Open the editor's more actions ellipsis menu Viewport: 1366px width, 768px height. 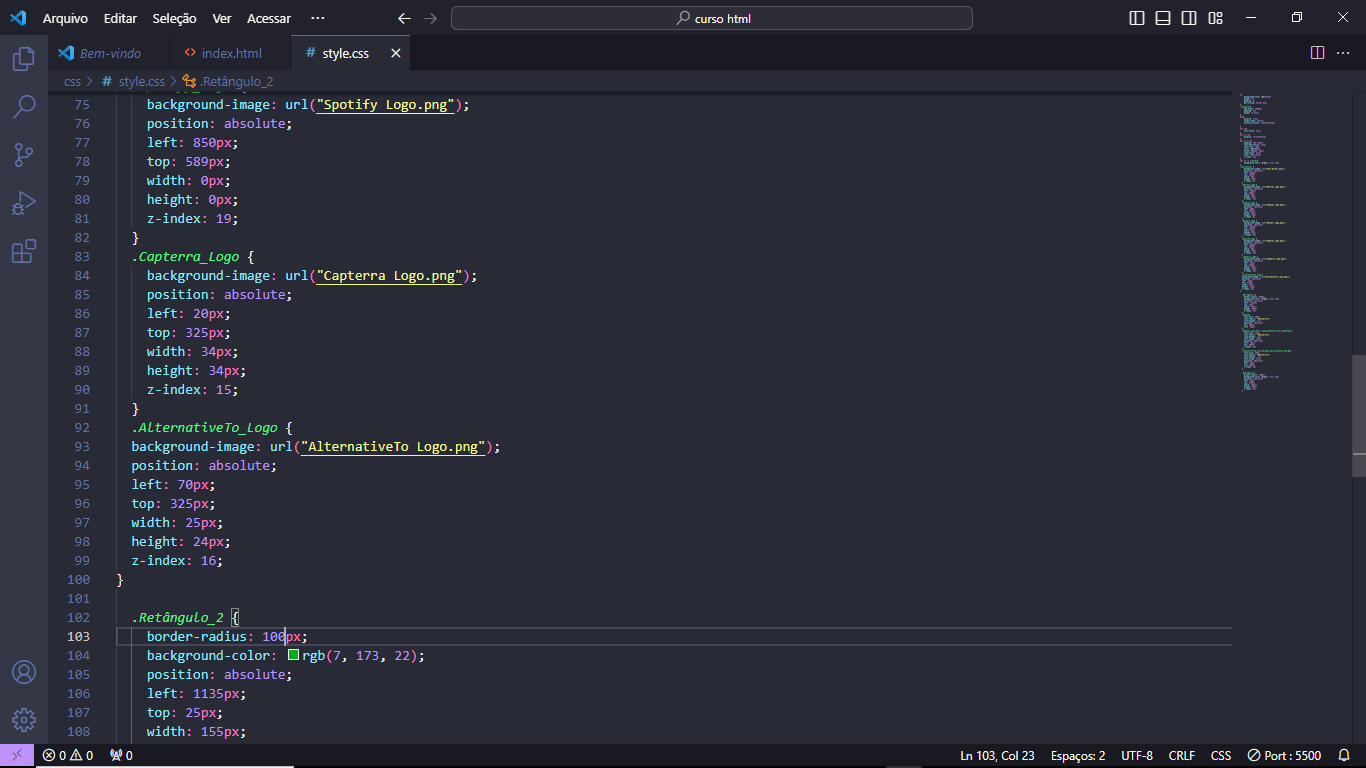pyautogui.click(x=1345, y=53)
